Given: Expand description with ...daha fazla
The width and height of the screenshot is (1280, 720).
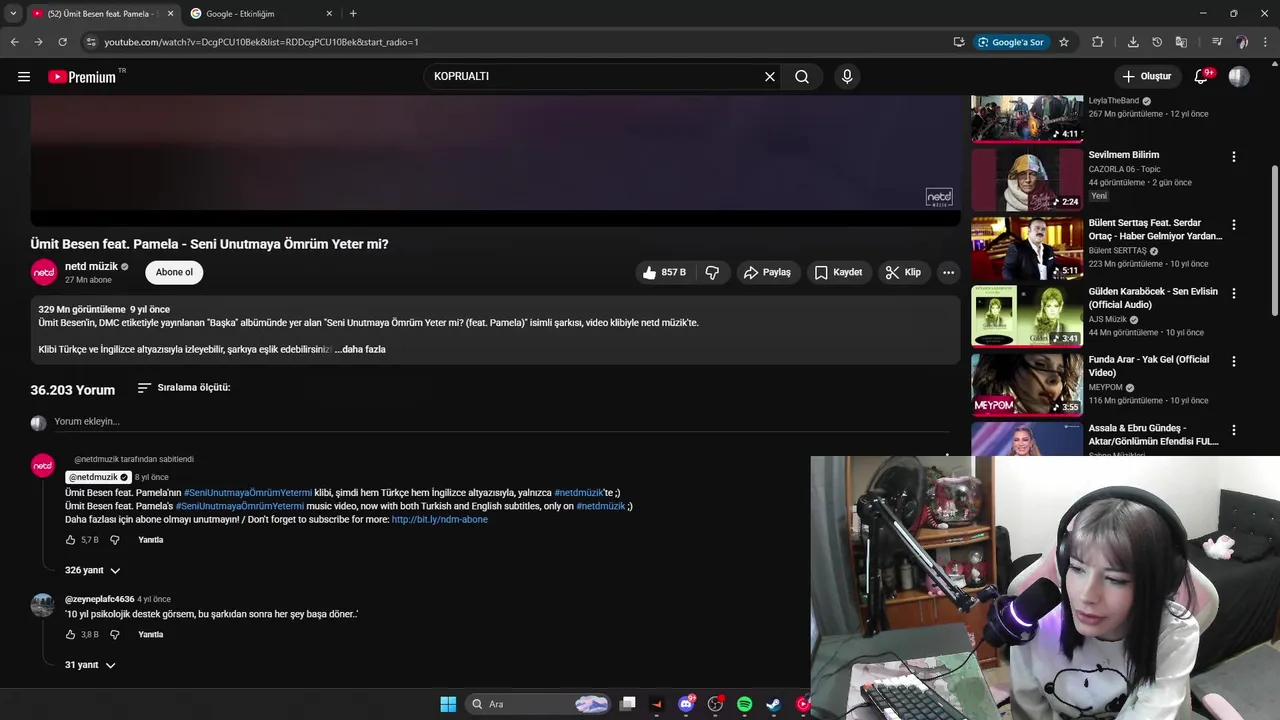Looking at the screenshot, I should (360, 349).
